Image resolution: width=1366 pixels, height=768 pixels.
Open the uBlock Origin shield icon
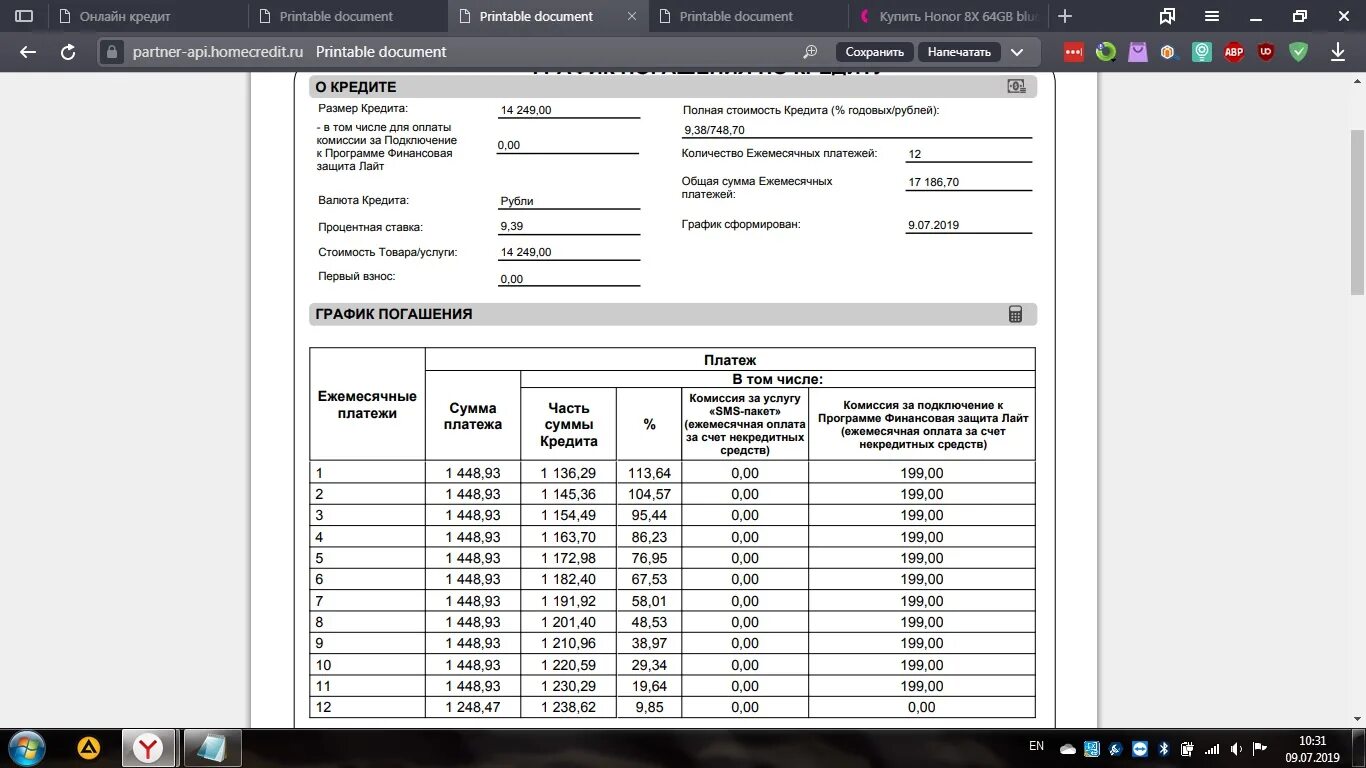[1266, 52]
